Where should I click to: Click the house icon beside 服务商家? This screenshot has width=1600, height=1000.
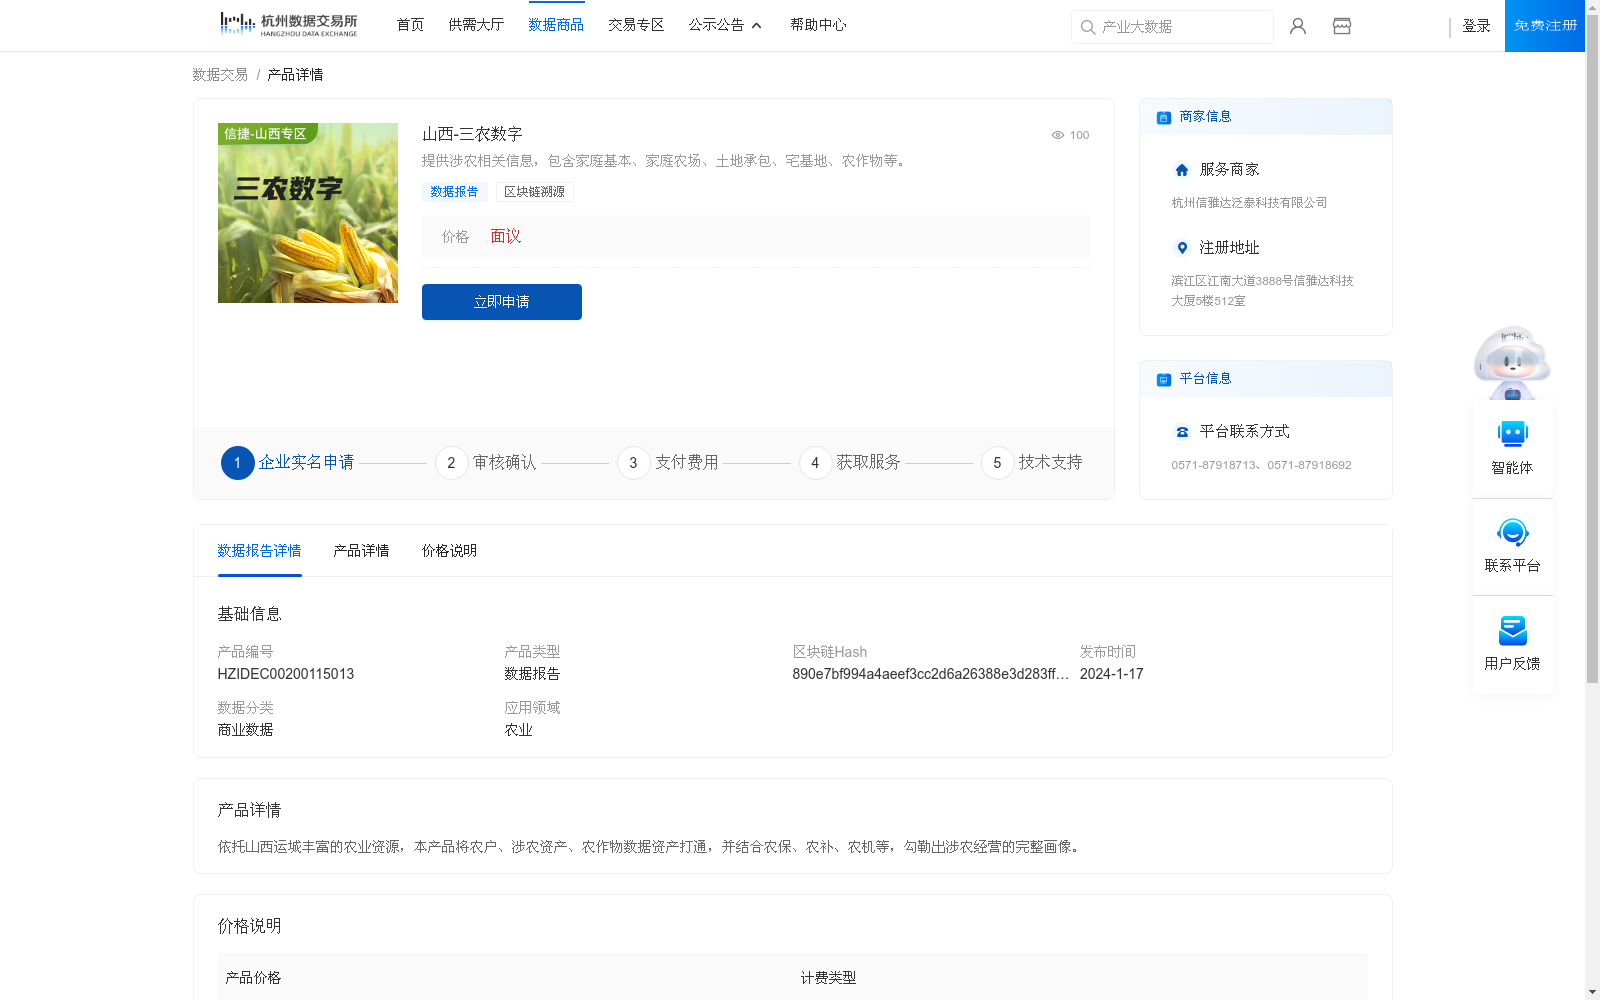coord(1182,170)
